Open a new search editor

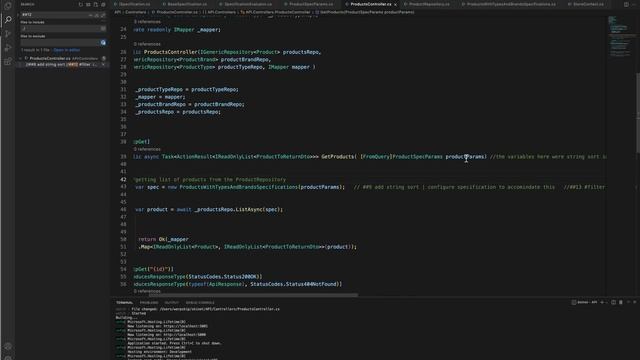pos(96,4)
